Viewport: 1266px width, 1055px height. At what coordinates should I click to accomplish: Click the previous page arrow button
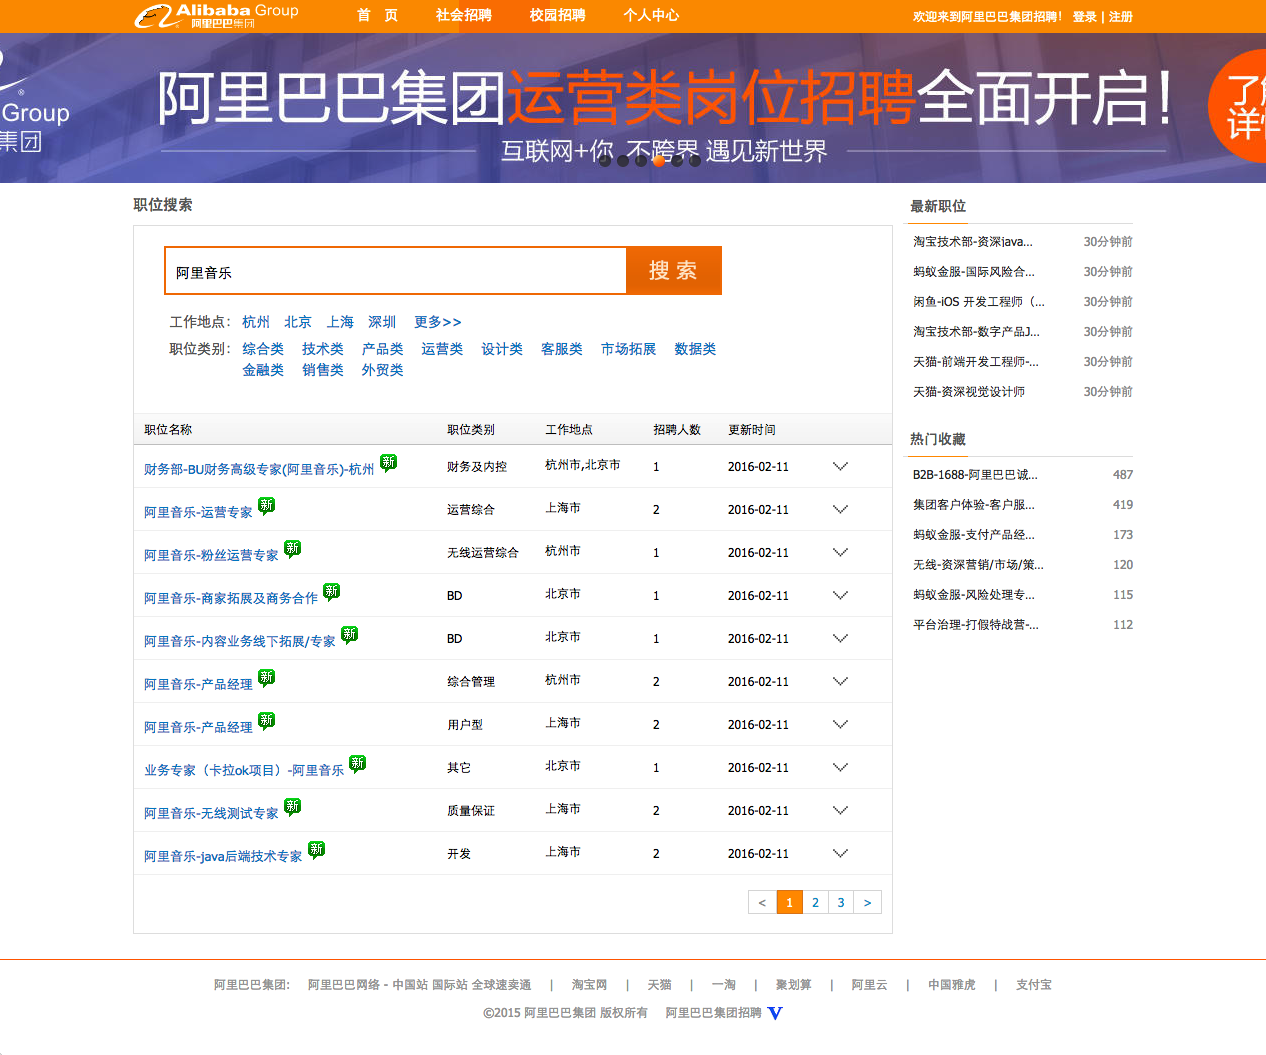coord(762,902)
